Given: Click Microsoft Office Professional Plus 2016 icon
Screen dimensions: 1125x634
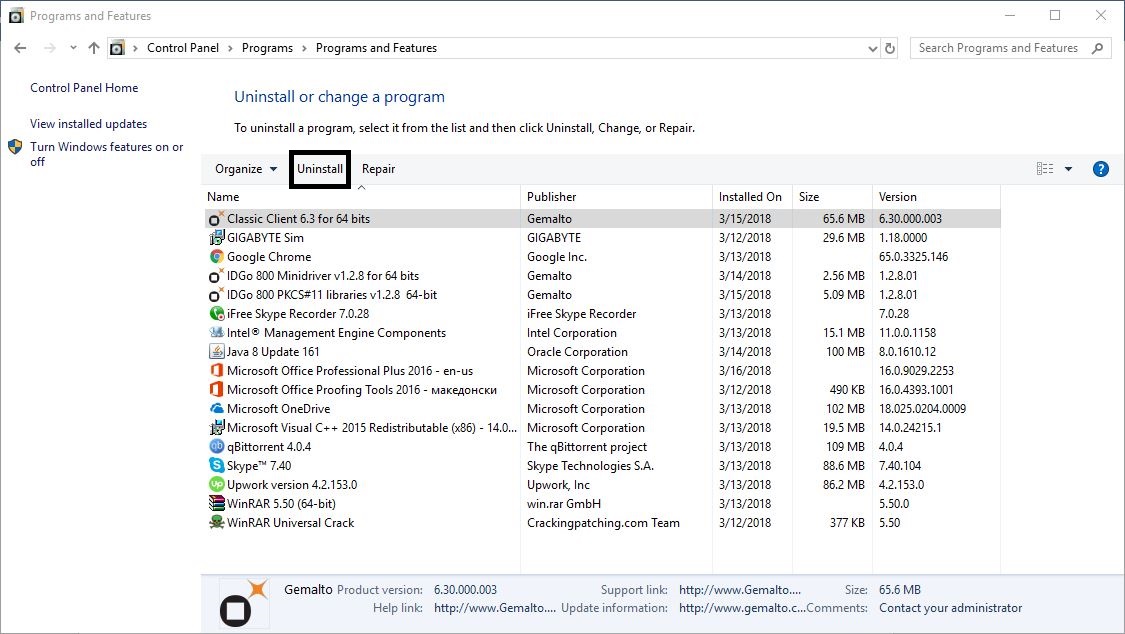Looking at the screenshot, I should click(216, 370).
